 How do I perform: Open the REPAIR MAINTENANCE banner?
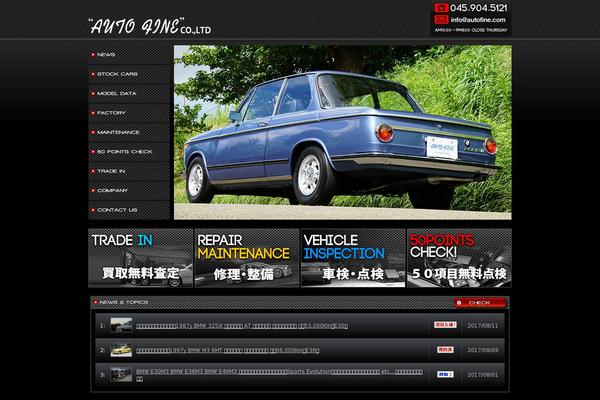tap(247, 258)
